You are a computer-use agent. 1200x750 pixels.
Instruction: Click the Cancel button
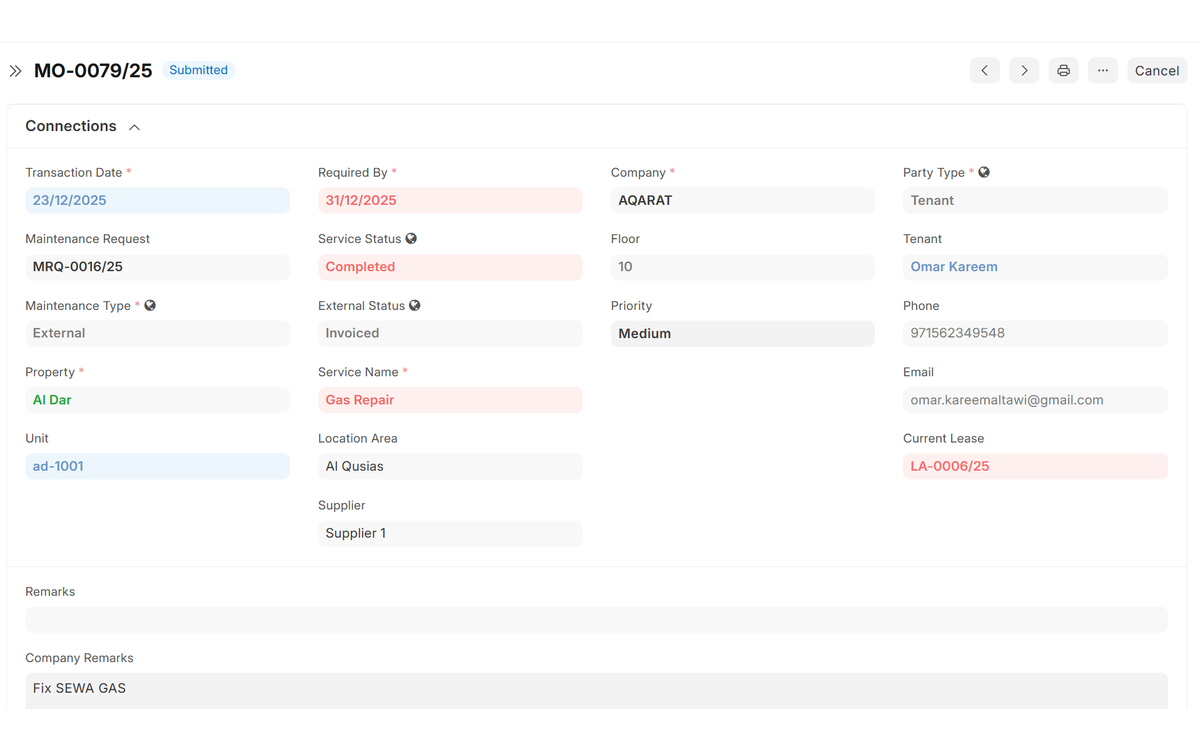(1157, 70)
